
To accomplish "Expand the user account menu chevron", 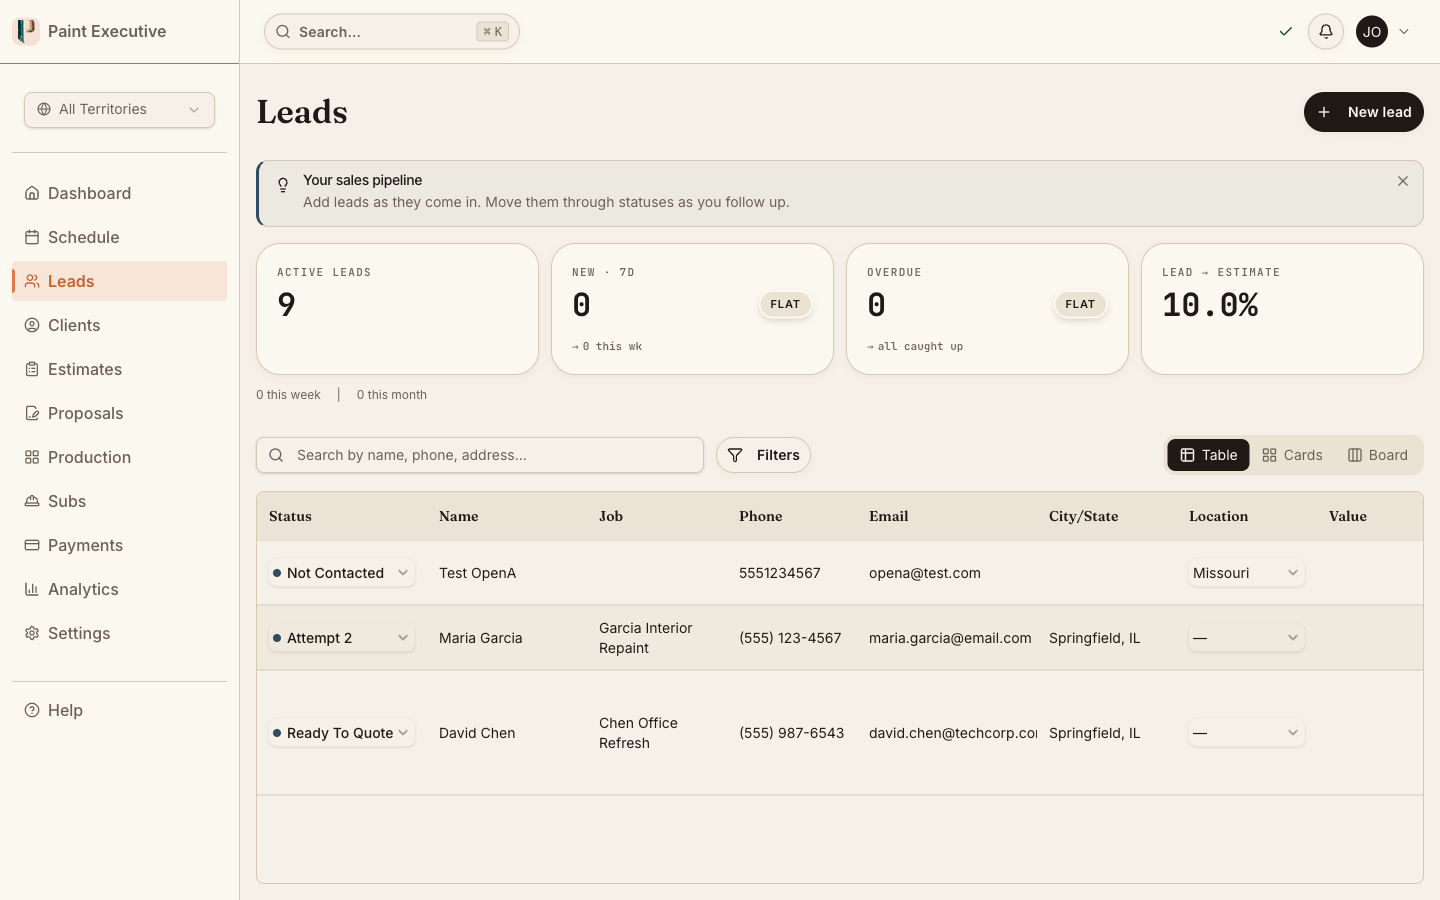I will (1404, 32).
